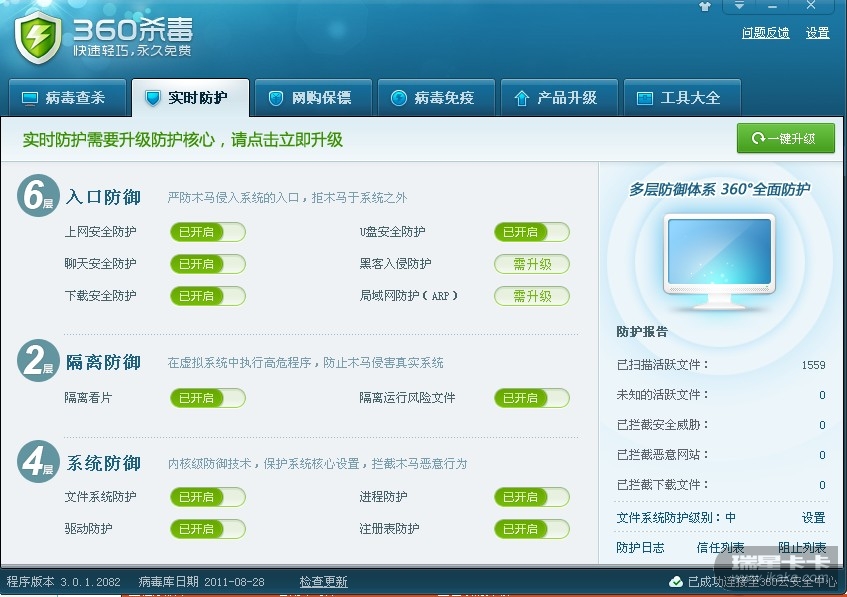Click 已拦截下载文件 label

click(x=662, y=485)
